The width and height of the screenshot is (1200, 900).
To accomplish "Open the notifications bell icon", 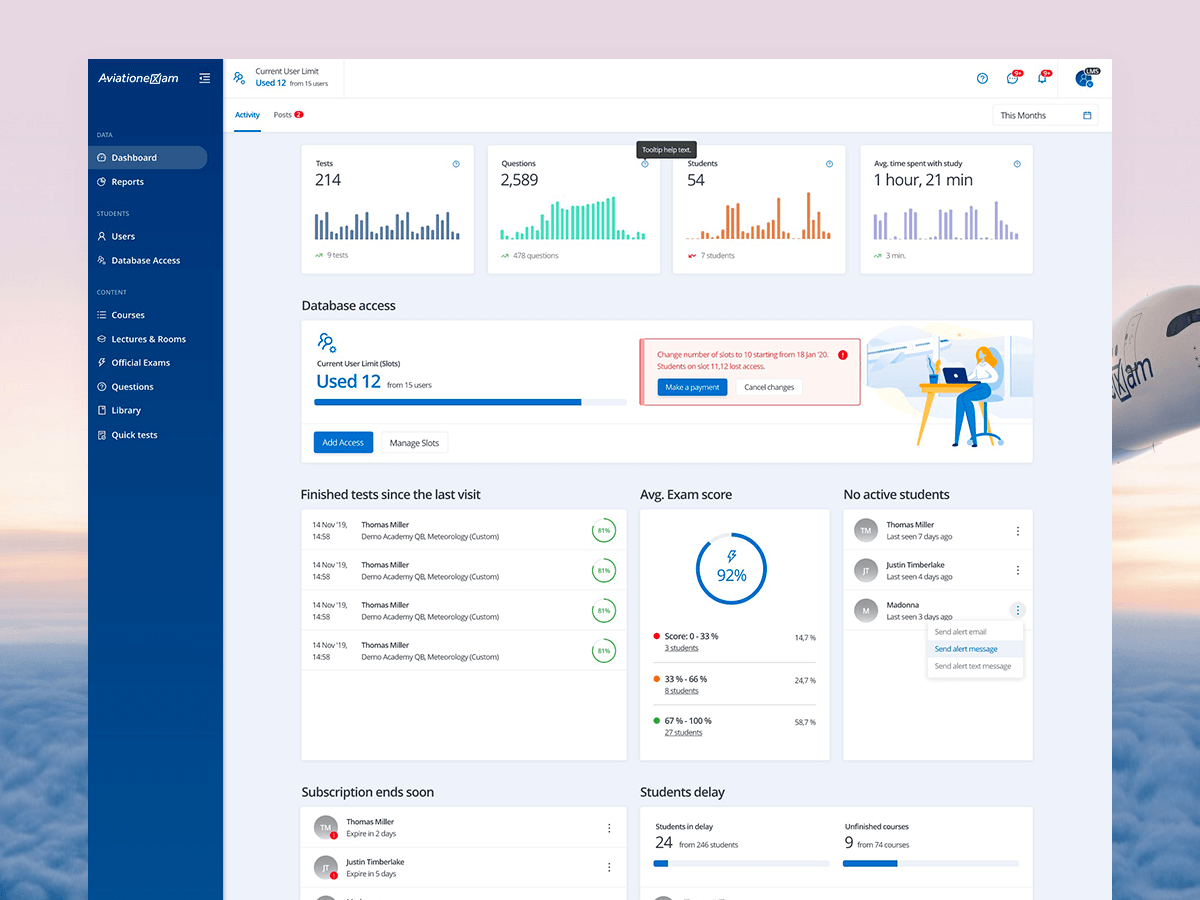I will coord(1041,78).
